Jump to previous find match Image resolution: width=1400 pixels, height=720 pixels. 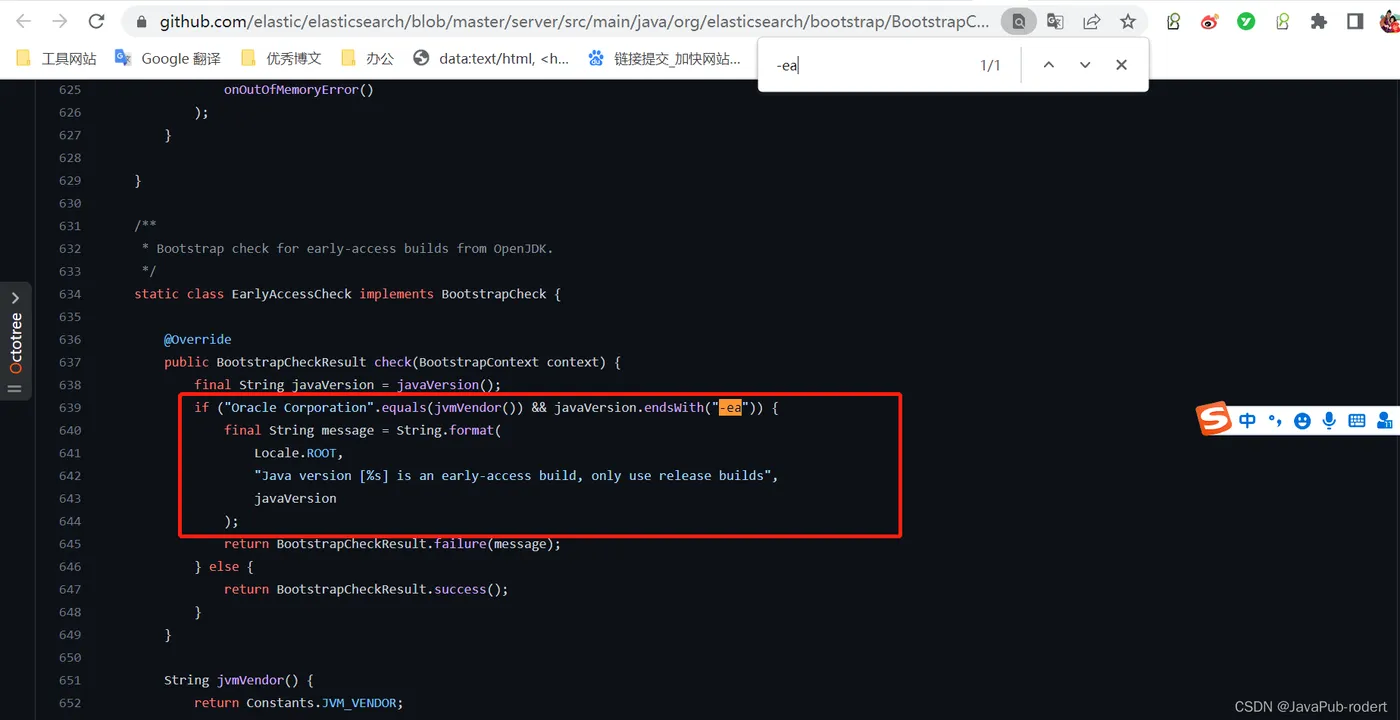pyautogui.click(x=1048, y=65)
